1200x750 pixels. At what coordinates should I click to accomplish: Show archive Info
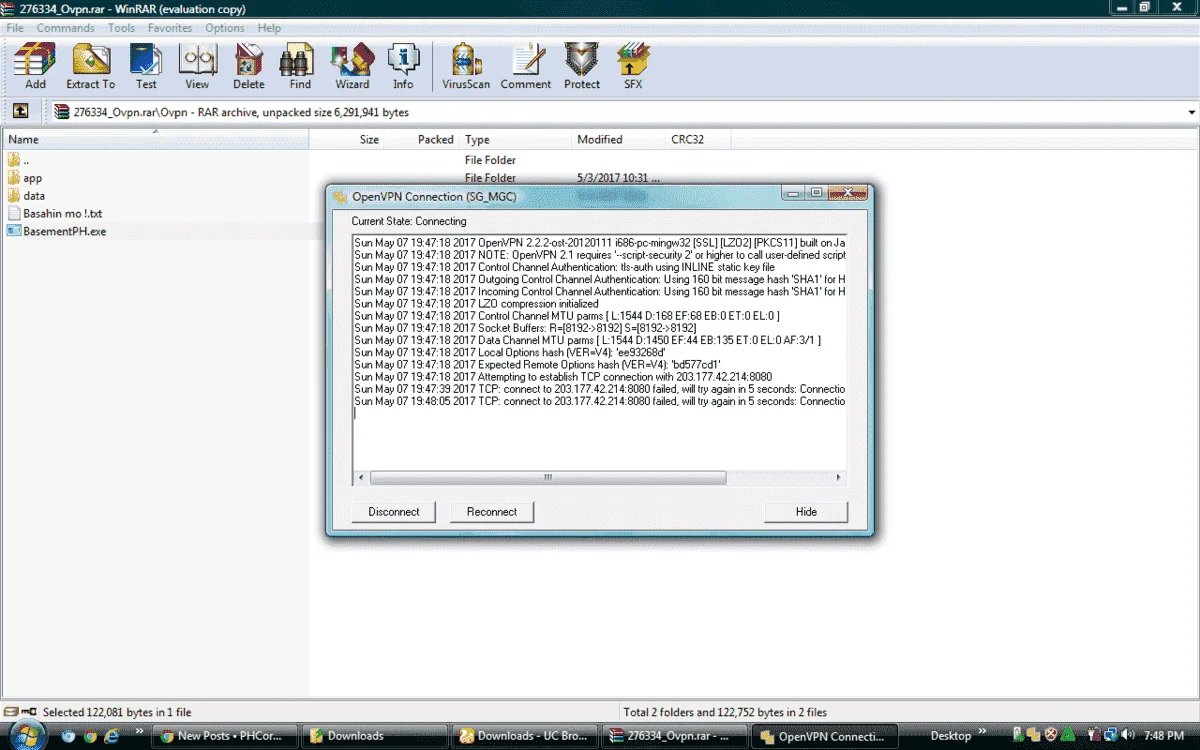(403, 66)
